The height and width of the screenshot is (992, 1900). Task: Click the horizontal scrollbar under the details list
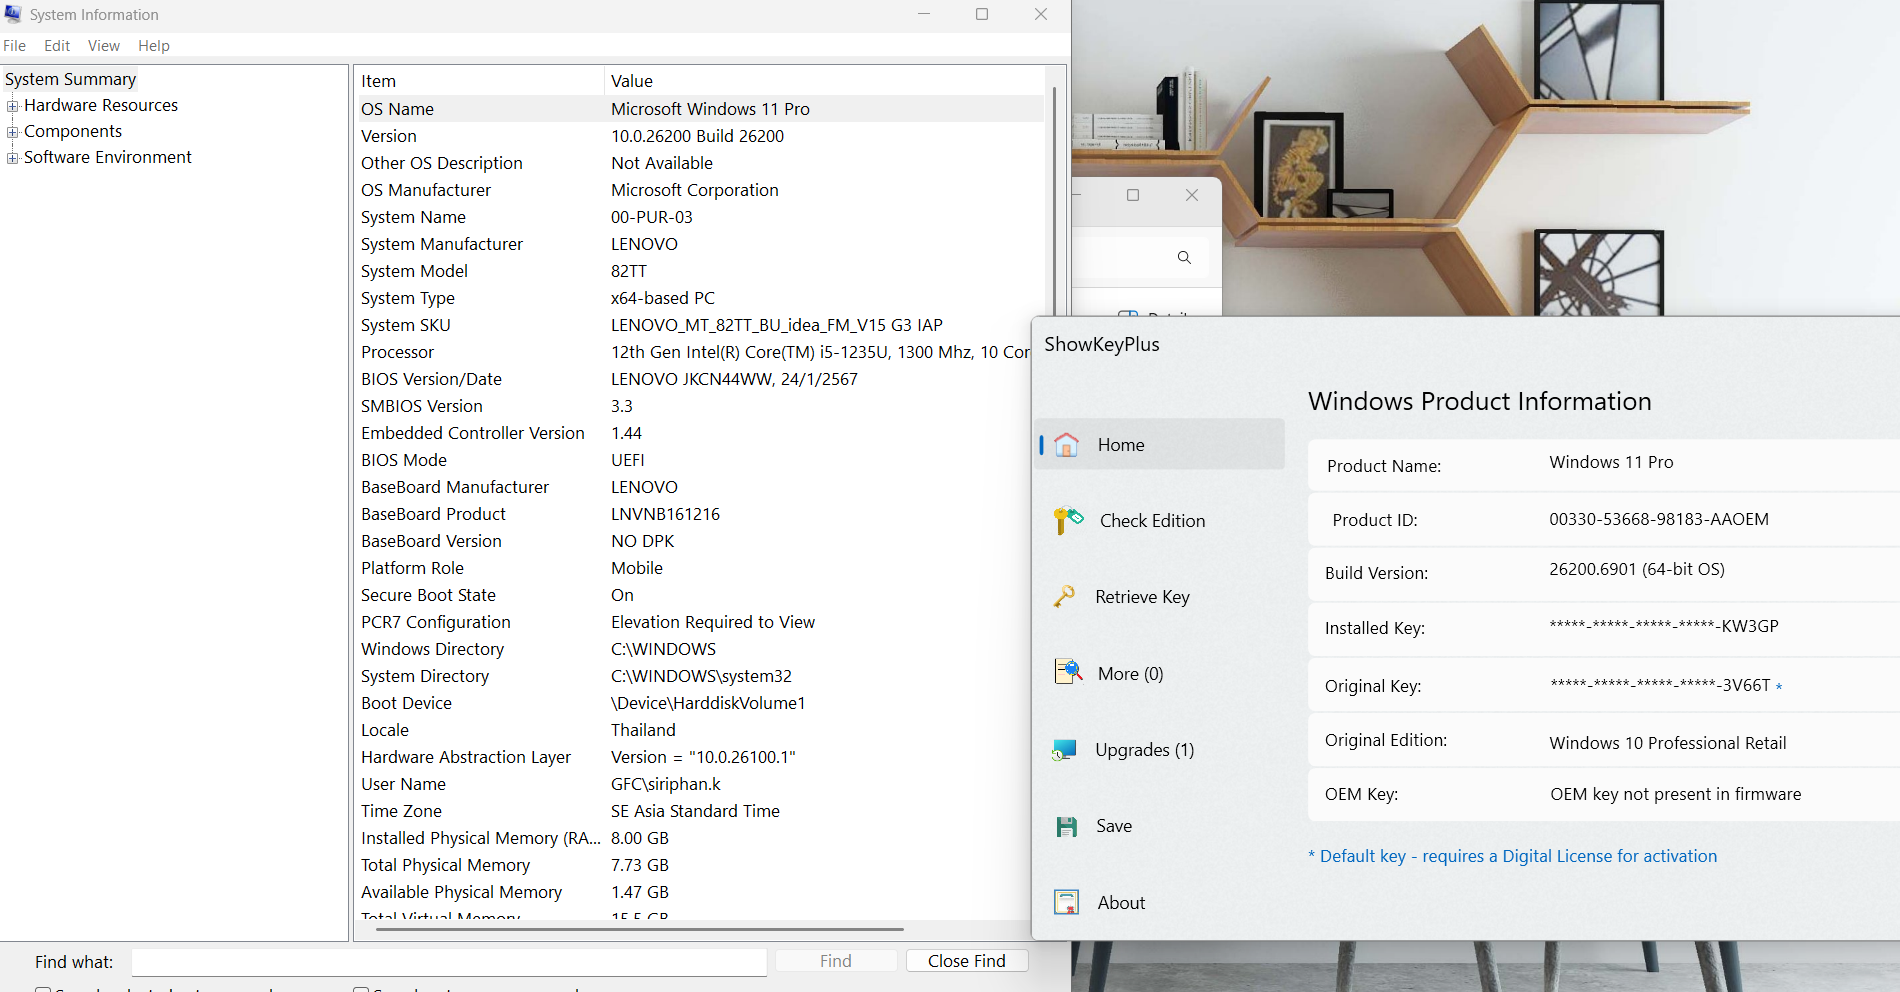[x=640, y=929]
